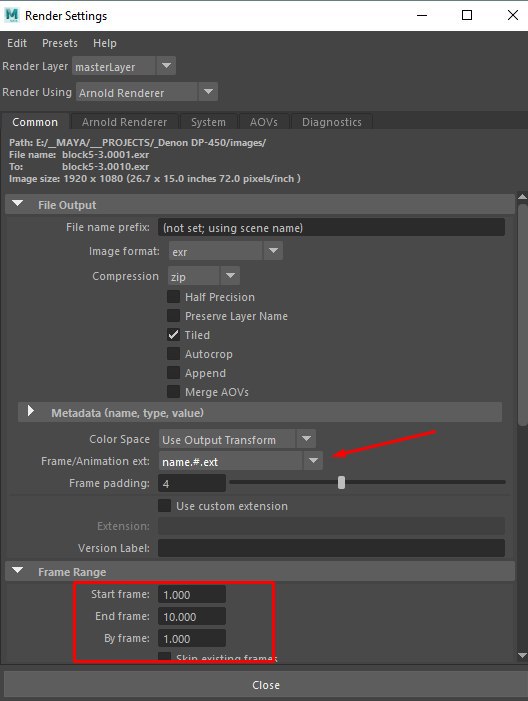Open the Image format exr dropdown
Viewport: 528px width, 701px height.
pyautogui.click(x=225, y=251)
